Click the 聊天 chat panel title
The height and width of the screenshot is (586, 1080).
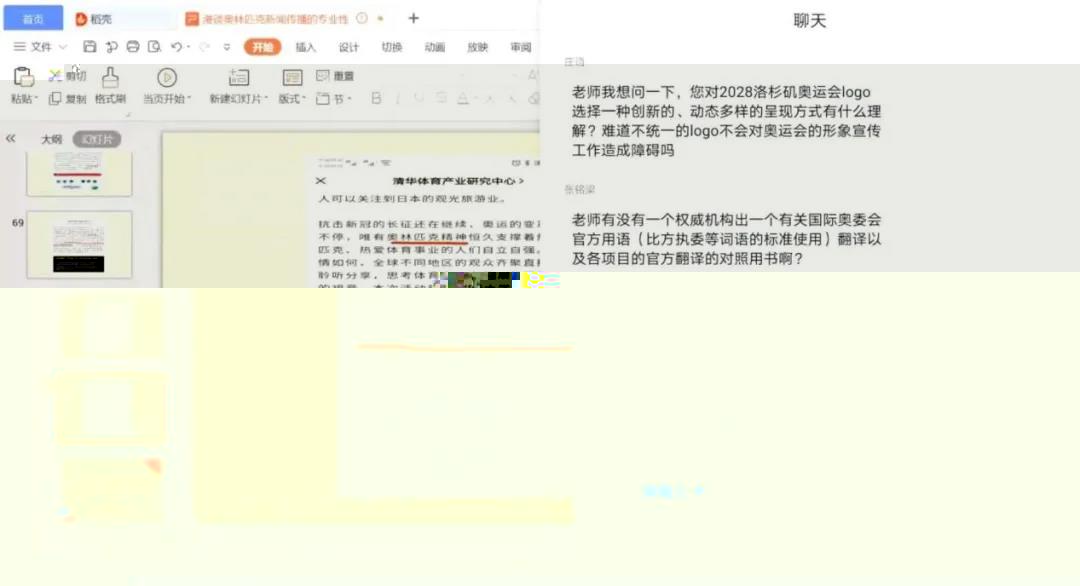pyautogui.click(x=809, y=21)
